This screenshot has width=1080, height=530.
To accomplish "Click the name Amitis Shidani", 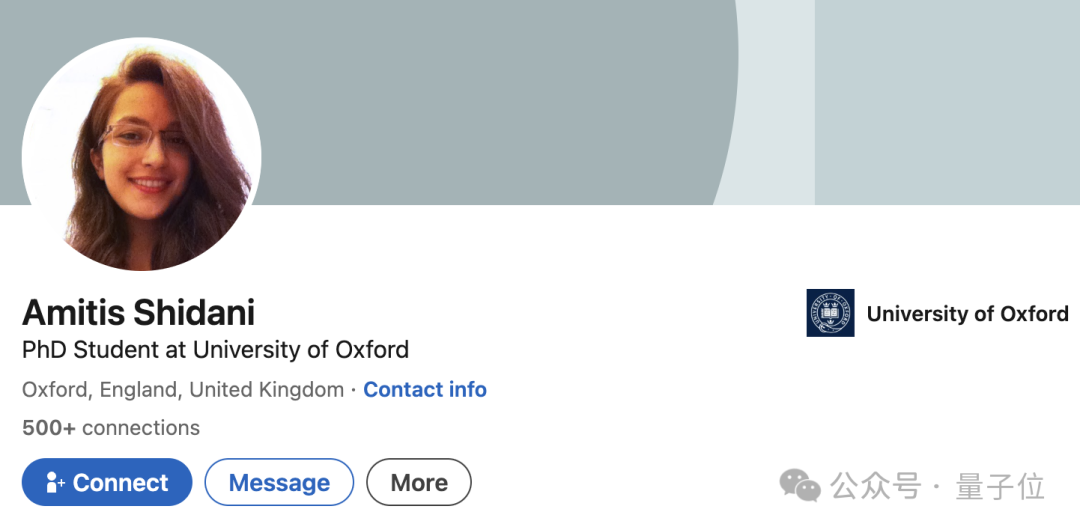I will click(x=138, y=313).
